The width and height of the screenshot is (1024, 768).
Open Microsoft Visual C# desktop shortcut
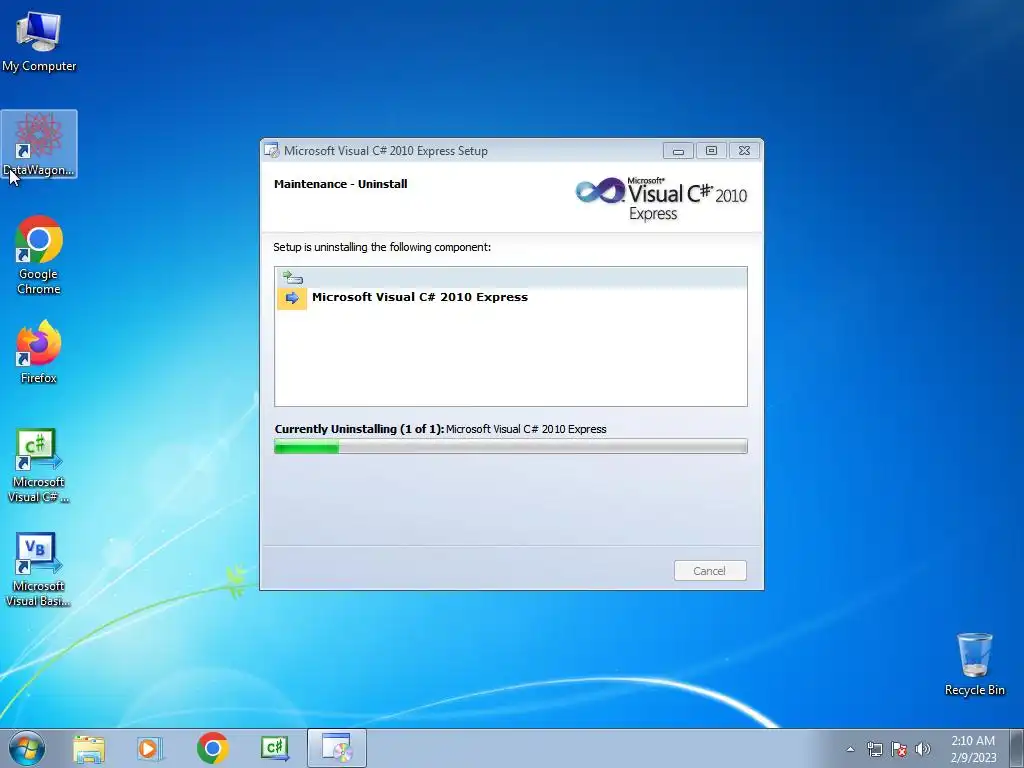pos(39,466)
